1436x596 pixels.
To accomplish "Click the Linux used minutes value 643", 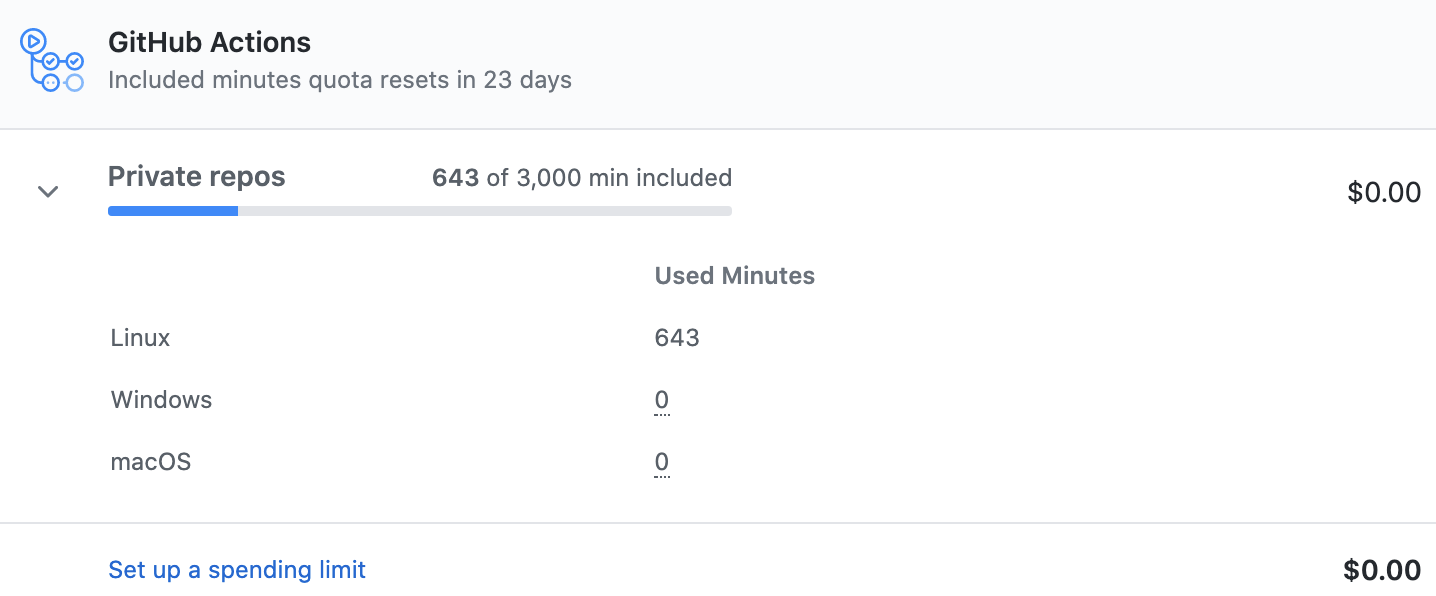I will pos(677,338).
